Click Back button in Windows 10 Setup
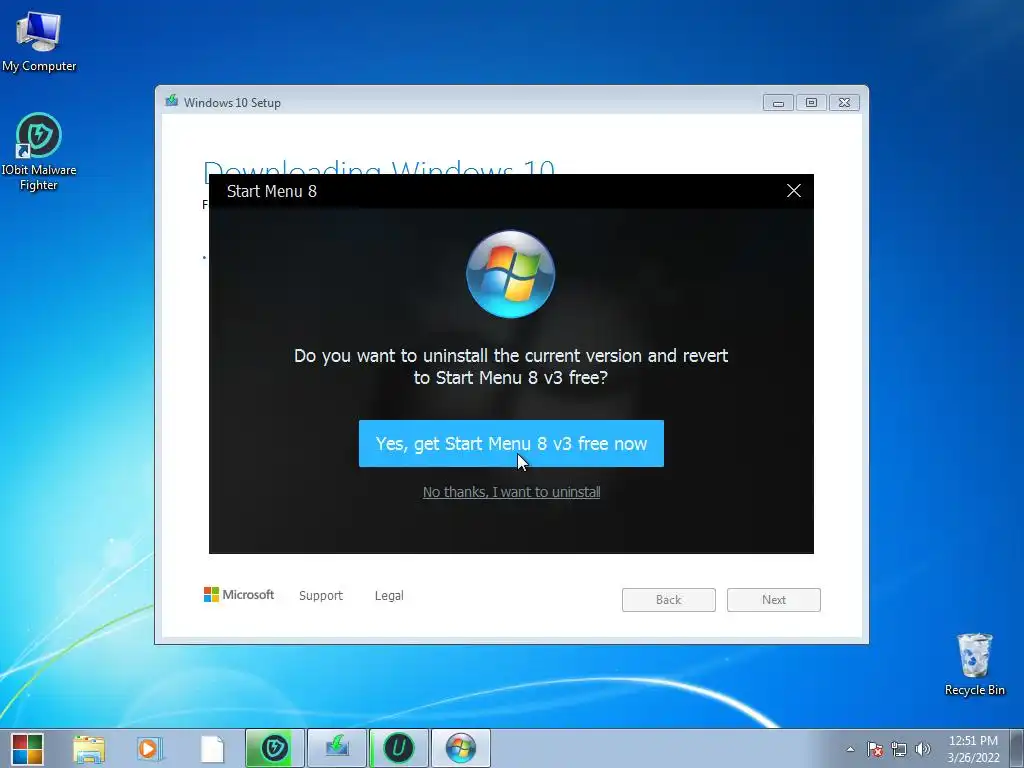1024x768 pixels. [669, 600]
